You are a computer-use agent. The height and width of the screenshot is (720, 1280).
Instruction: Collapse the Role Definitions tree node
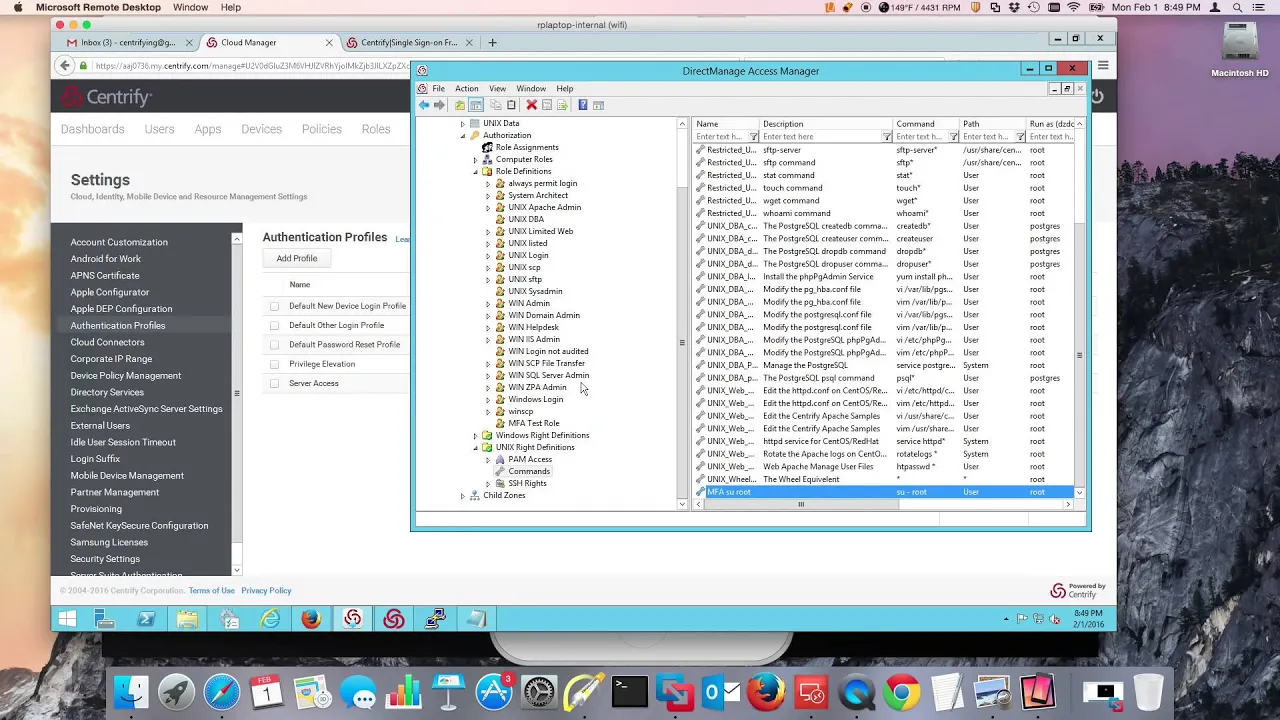pos(475,172)
